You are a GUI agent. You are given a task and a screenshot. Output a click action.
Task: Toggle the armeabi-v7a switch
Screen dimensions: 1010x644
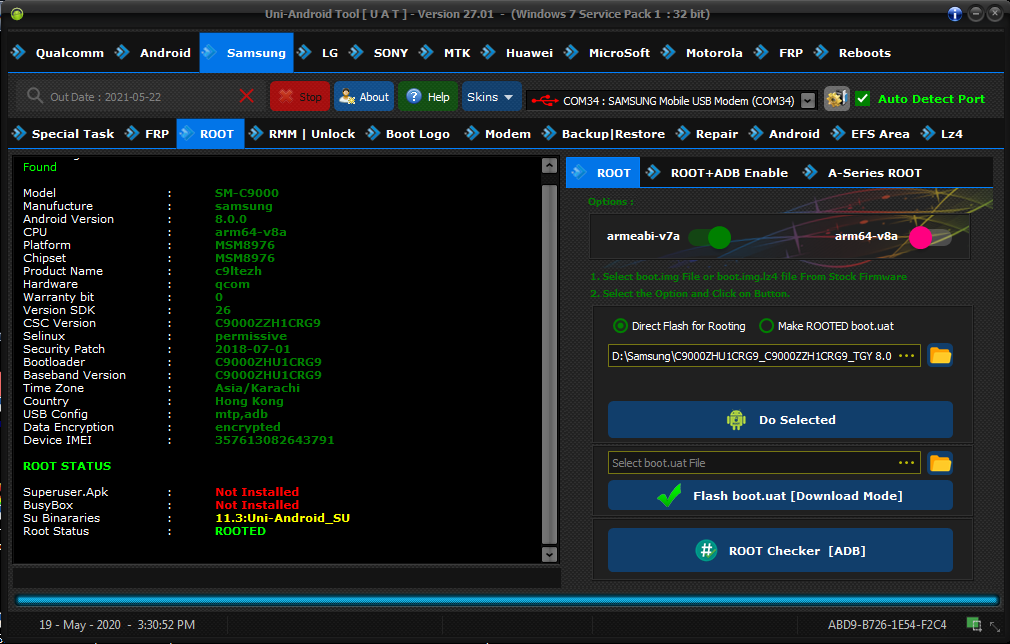tap(709, 238)
